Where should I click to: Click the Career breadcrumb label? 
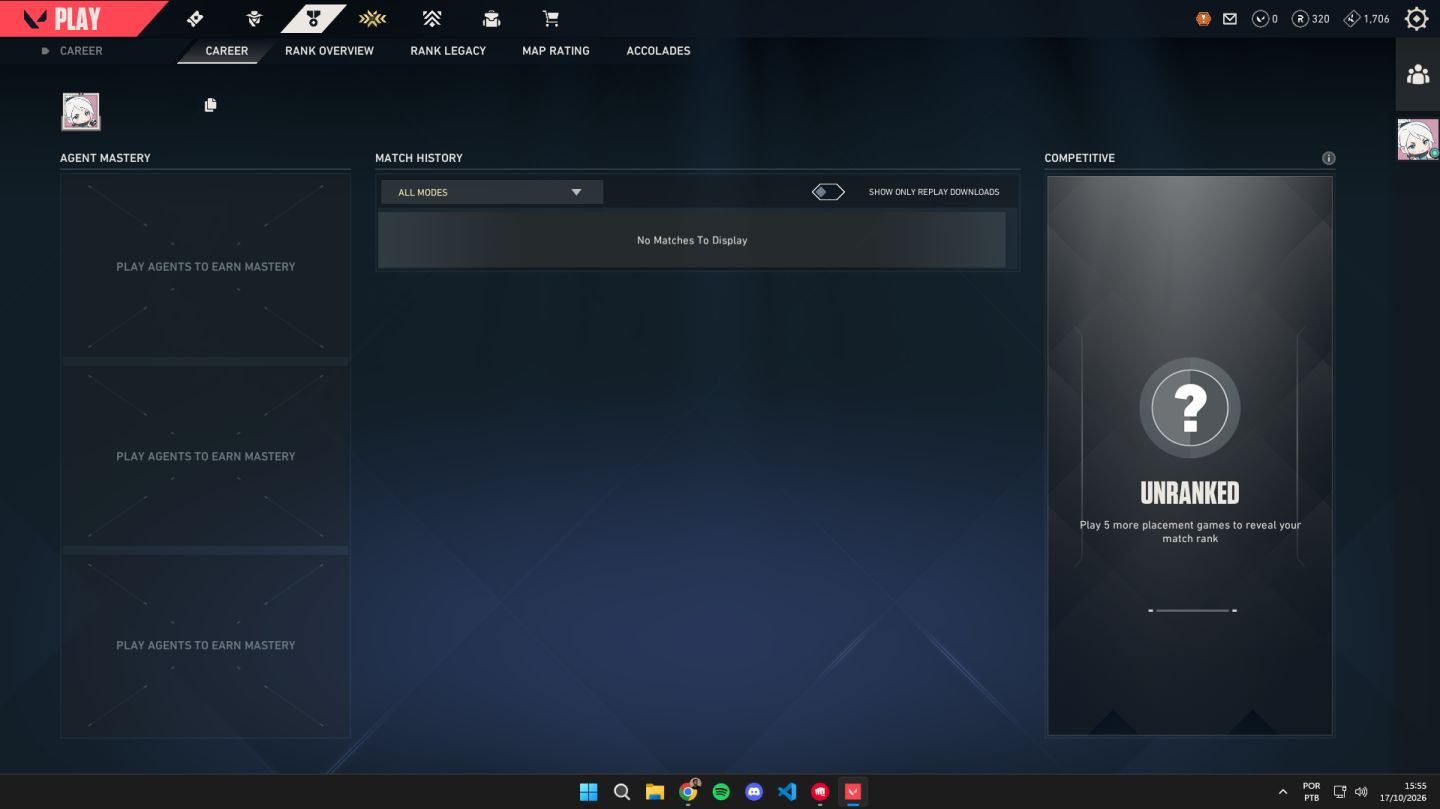(81, 51)
